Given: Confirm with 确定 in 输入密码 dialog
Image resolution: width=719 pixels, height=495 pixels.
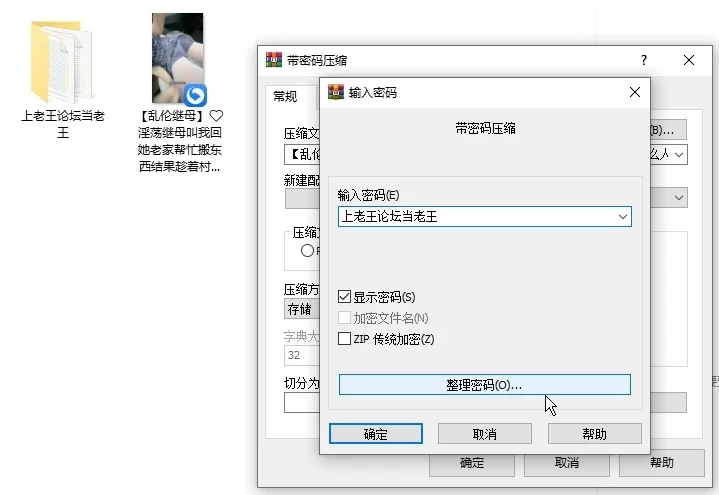Looking at the screenshot, I should click(376, 434).
